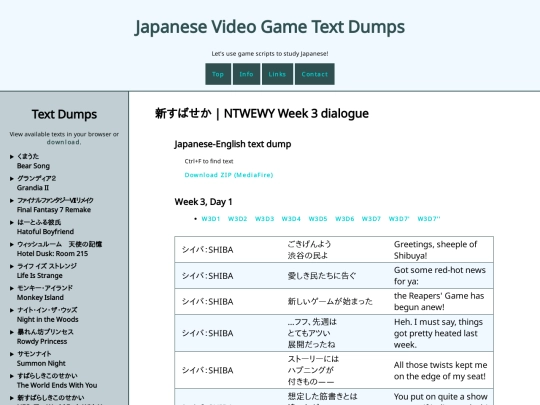This screenshot has height=405, width=540.
Task: Expand the Life Is Strange entry arrow
Action: click(x=12, y=266)
